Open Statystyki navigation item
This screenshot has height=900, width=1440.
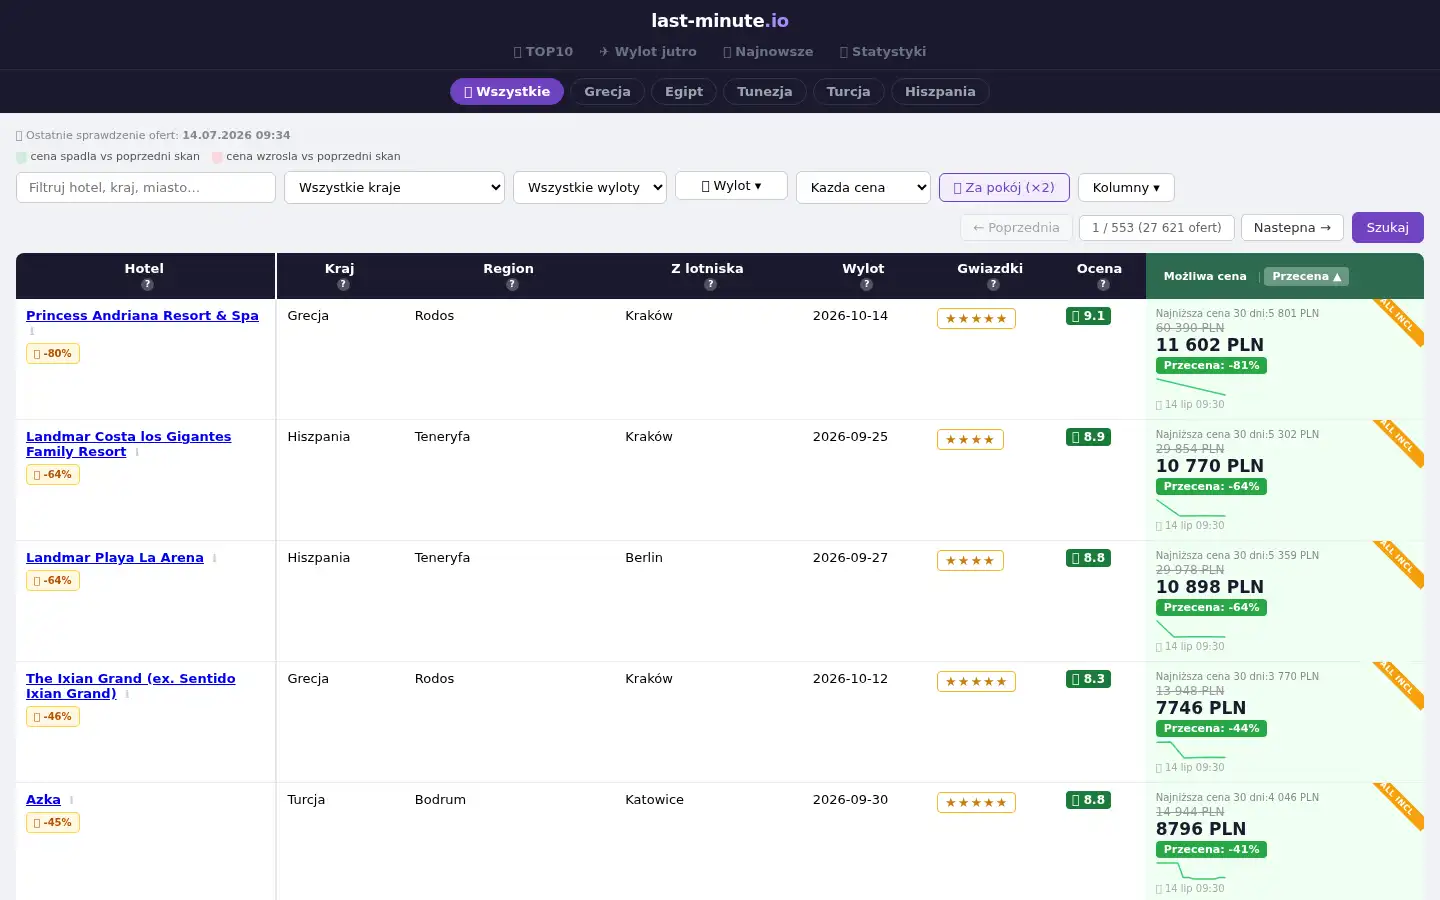883,52
